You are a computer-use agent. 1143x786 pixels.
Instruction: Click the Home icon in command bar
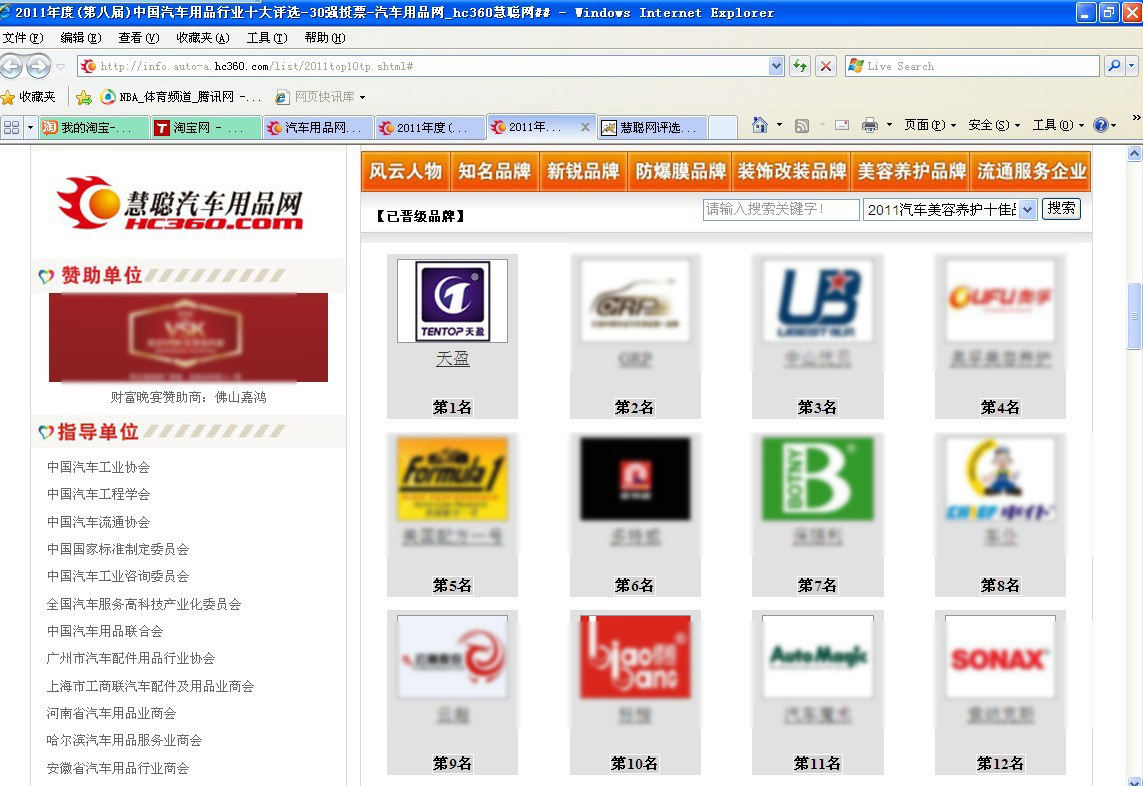point(760,125)
